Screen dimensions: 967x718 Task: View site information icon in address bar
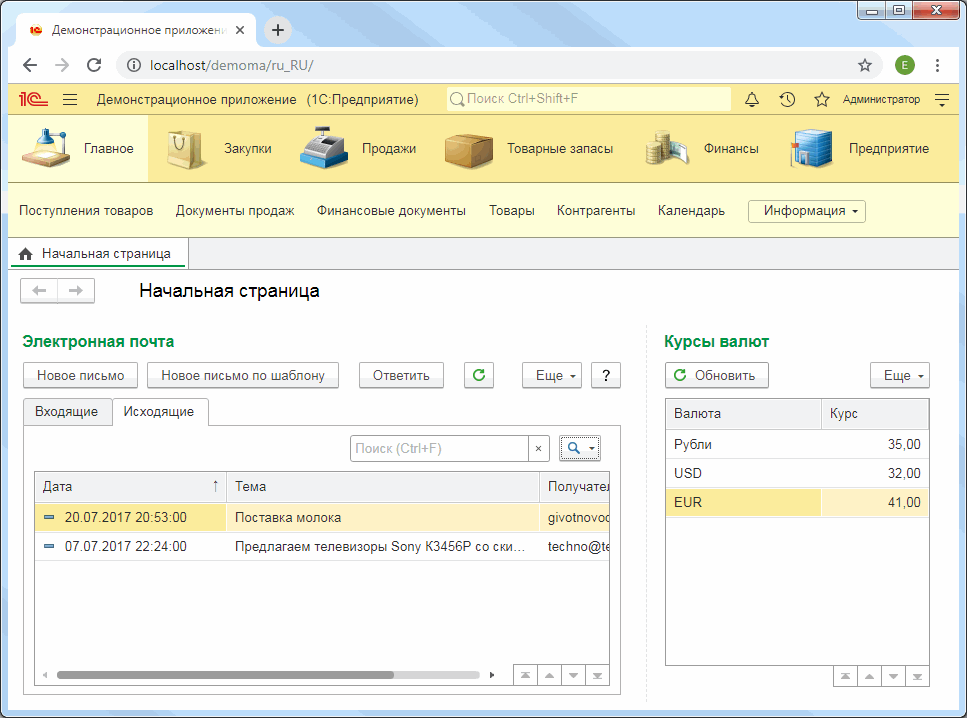[134, 65]
